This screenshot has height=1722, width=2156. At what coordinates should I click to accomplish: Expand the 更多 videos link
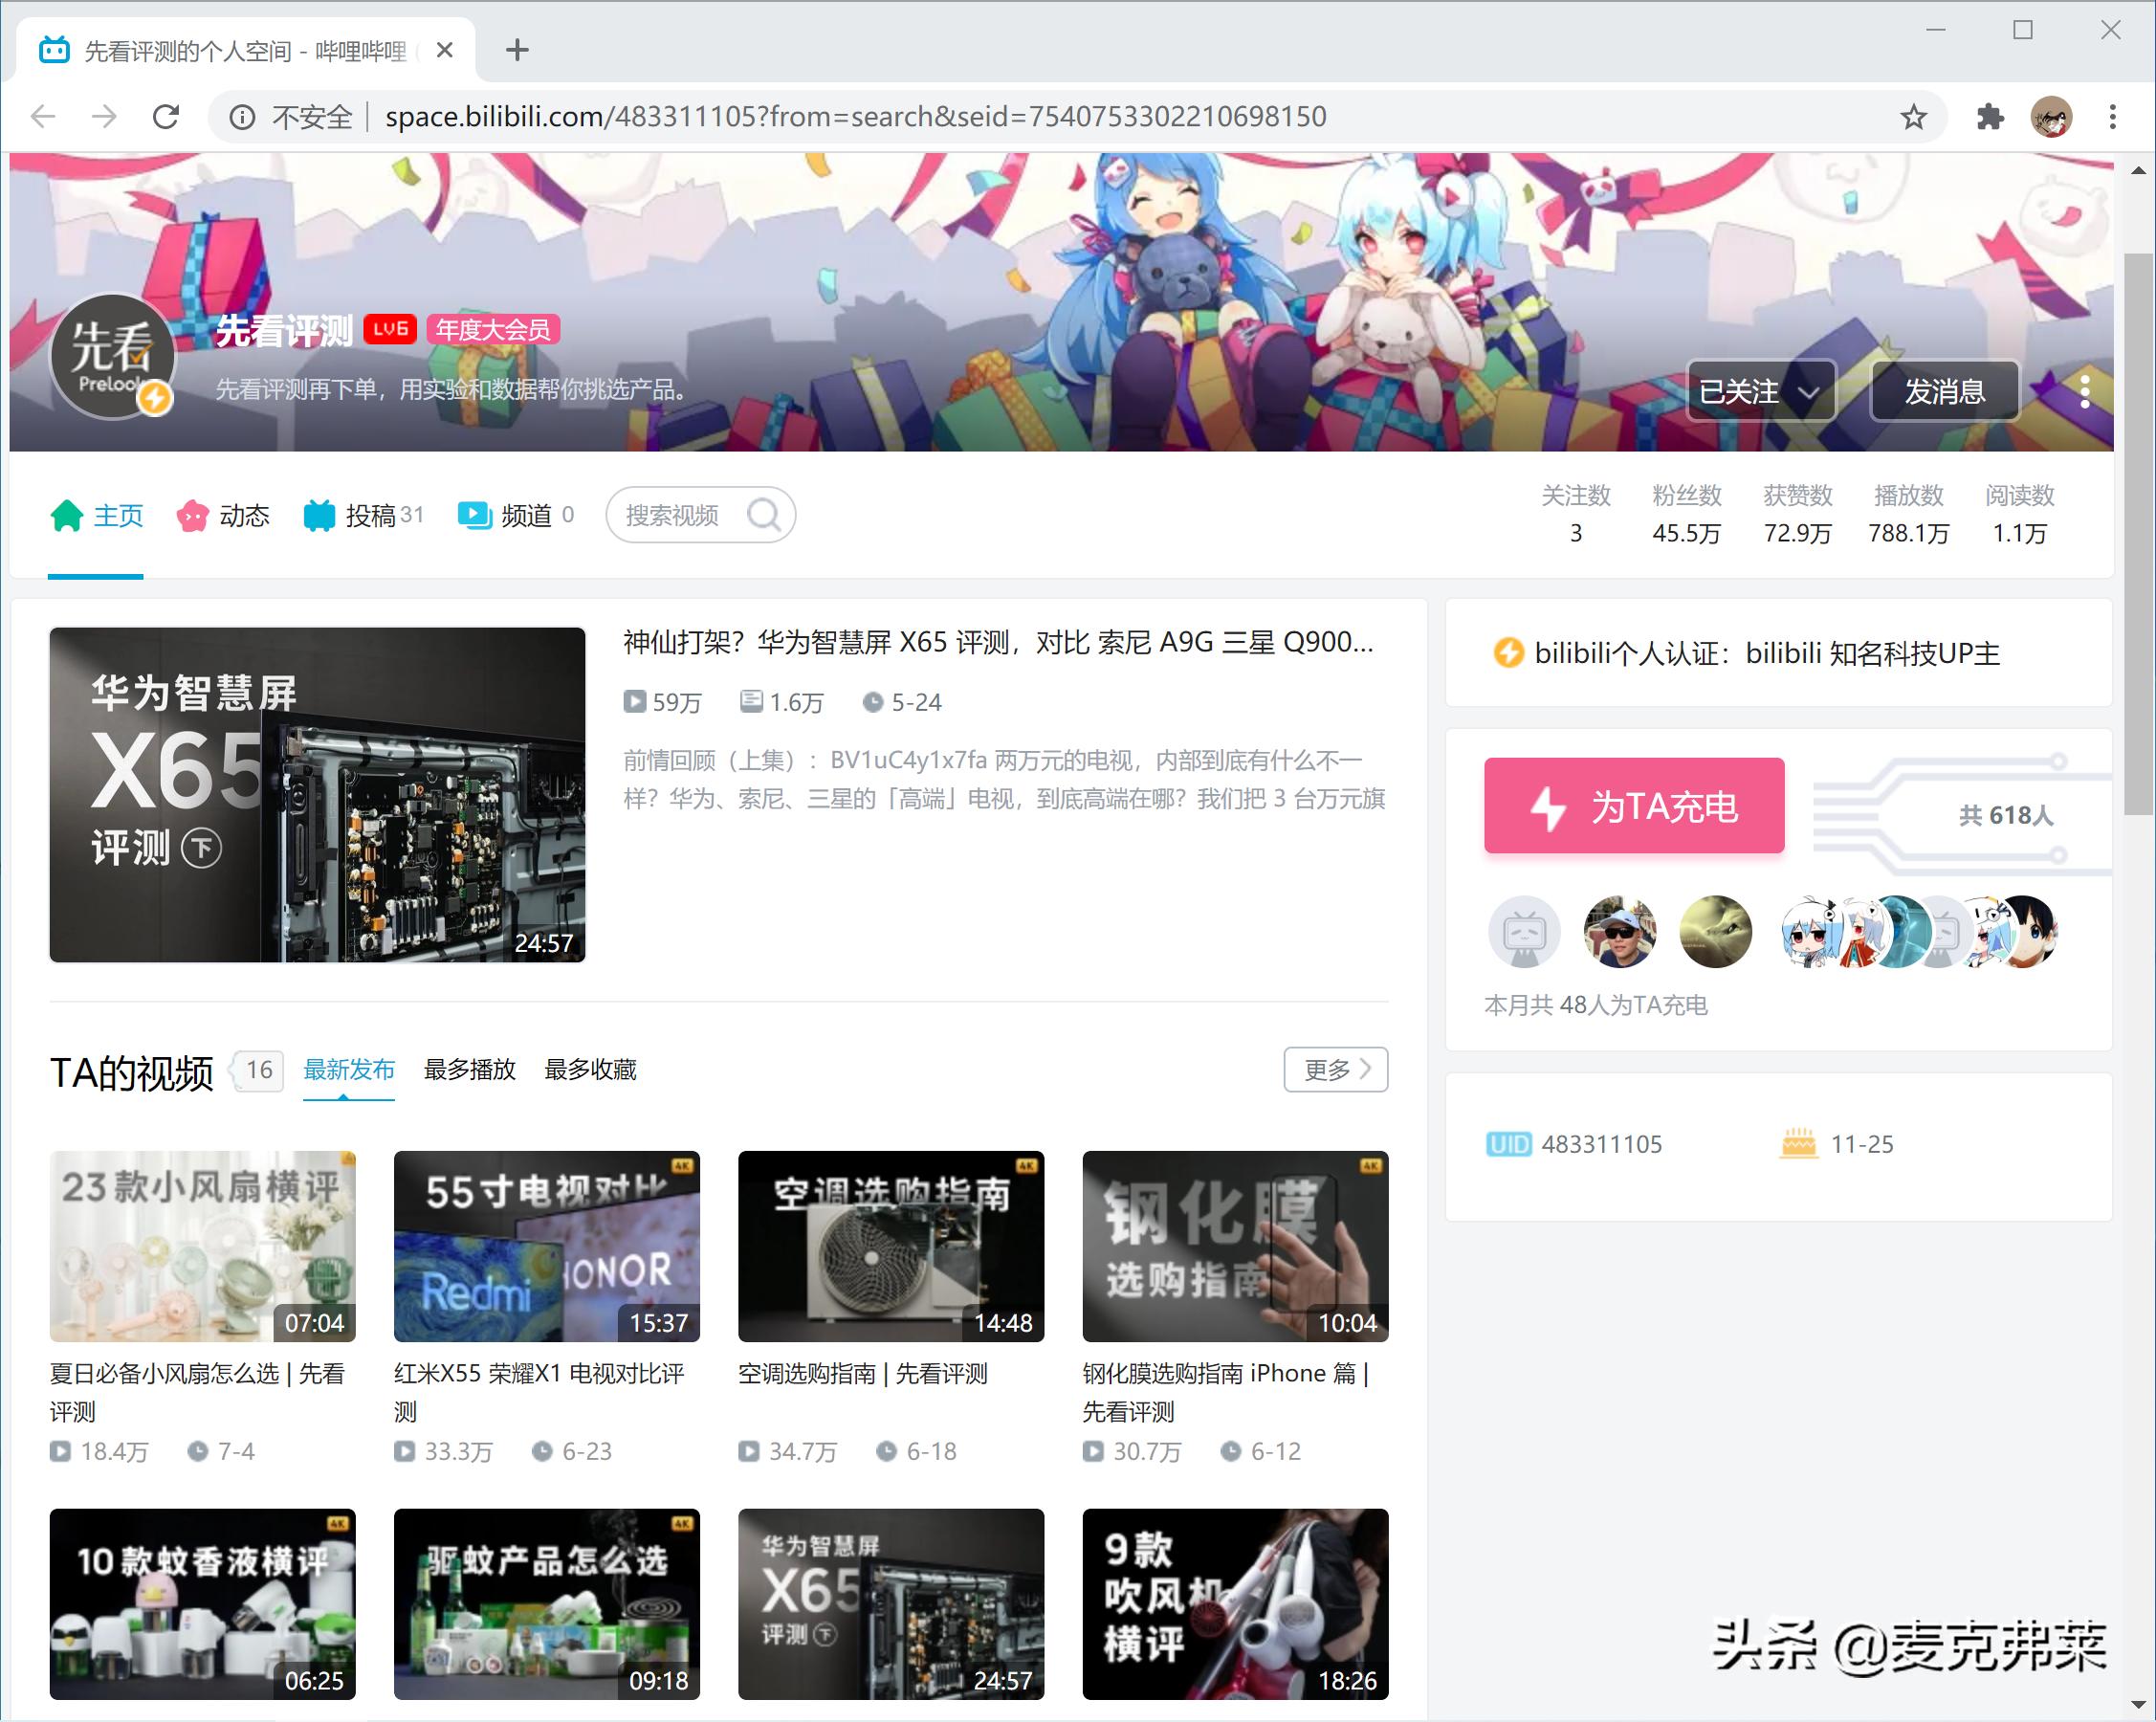(x=1335, y=1070)
